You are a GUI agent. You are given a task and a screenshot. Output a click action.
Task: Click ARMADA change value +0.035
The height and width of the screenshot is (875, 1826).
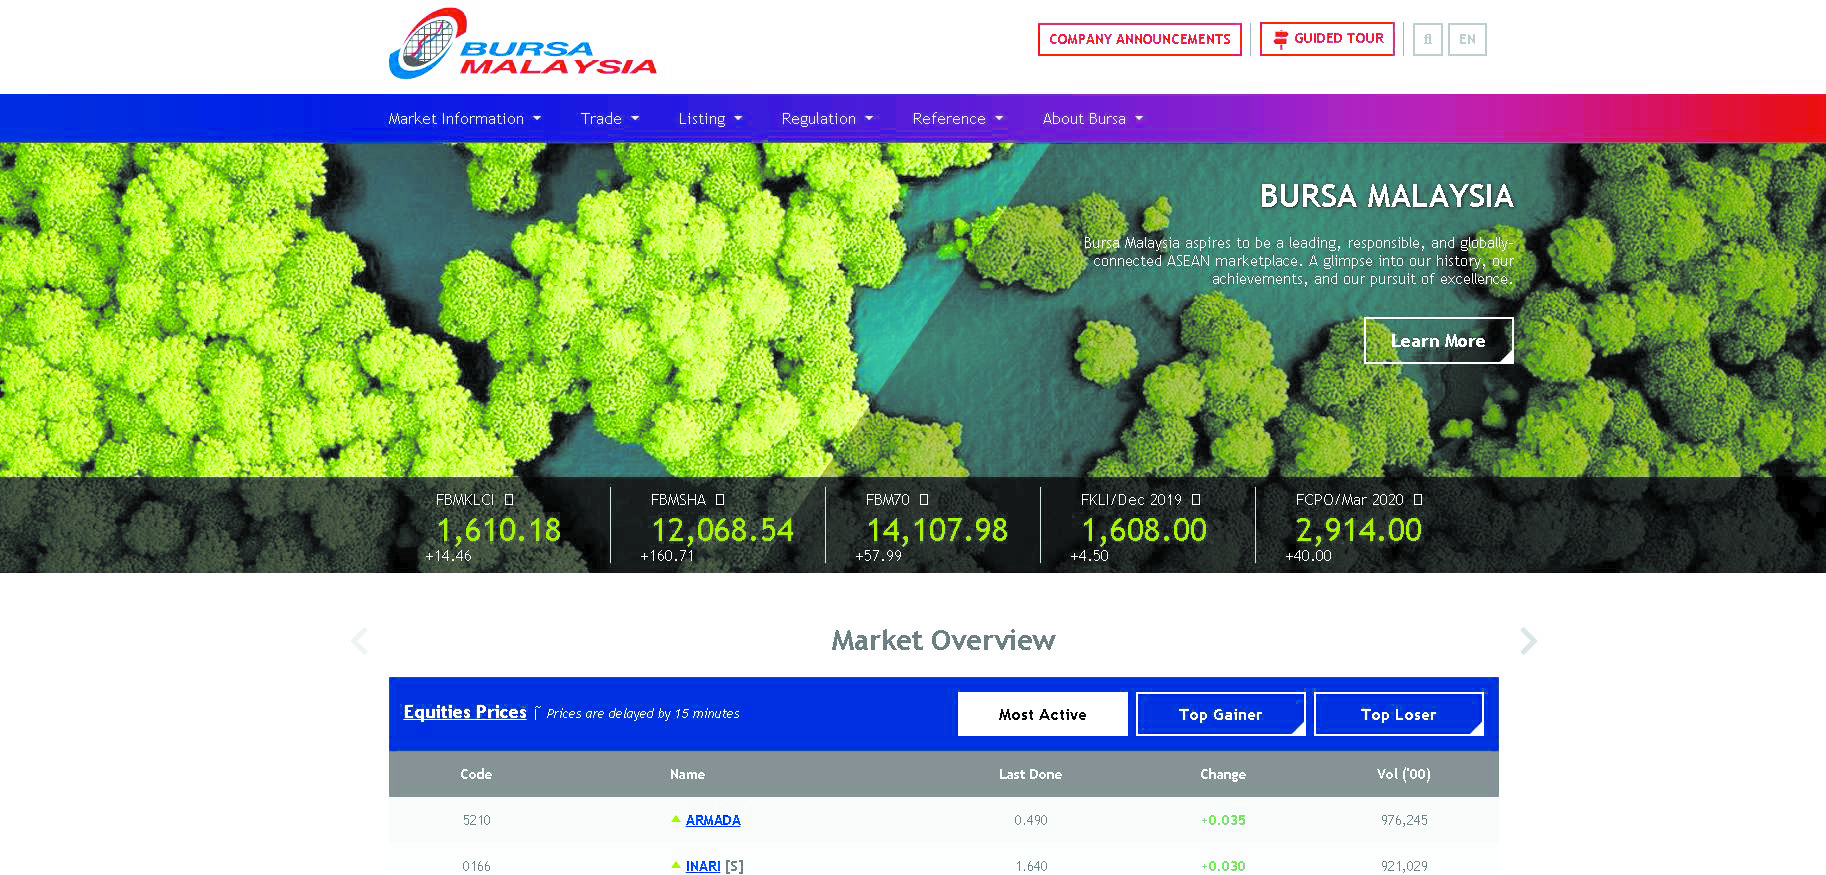pyautogui.click(x=1223, y=820)
